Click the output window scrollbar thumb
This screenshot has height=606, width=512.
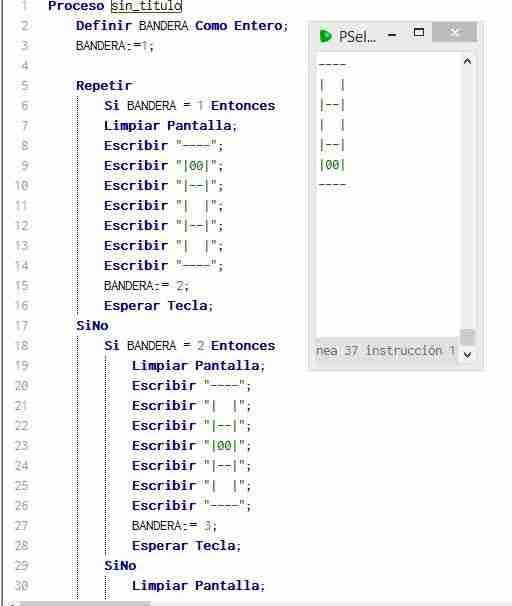pos(467,337)
